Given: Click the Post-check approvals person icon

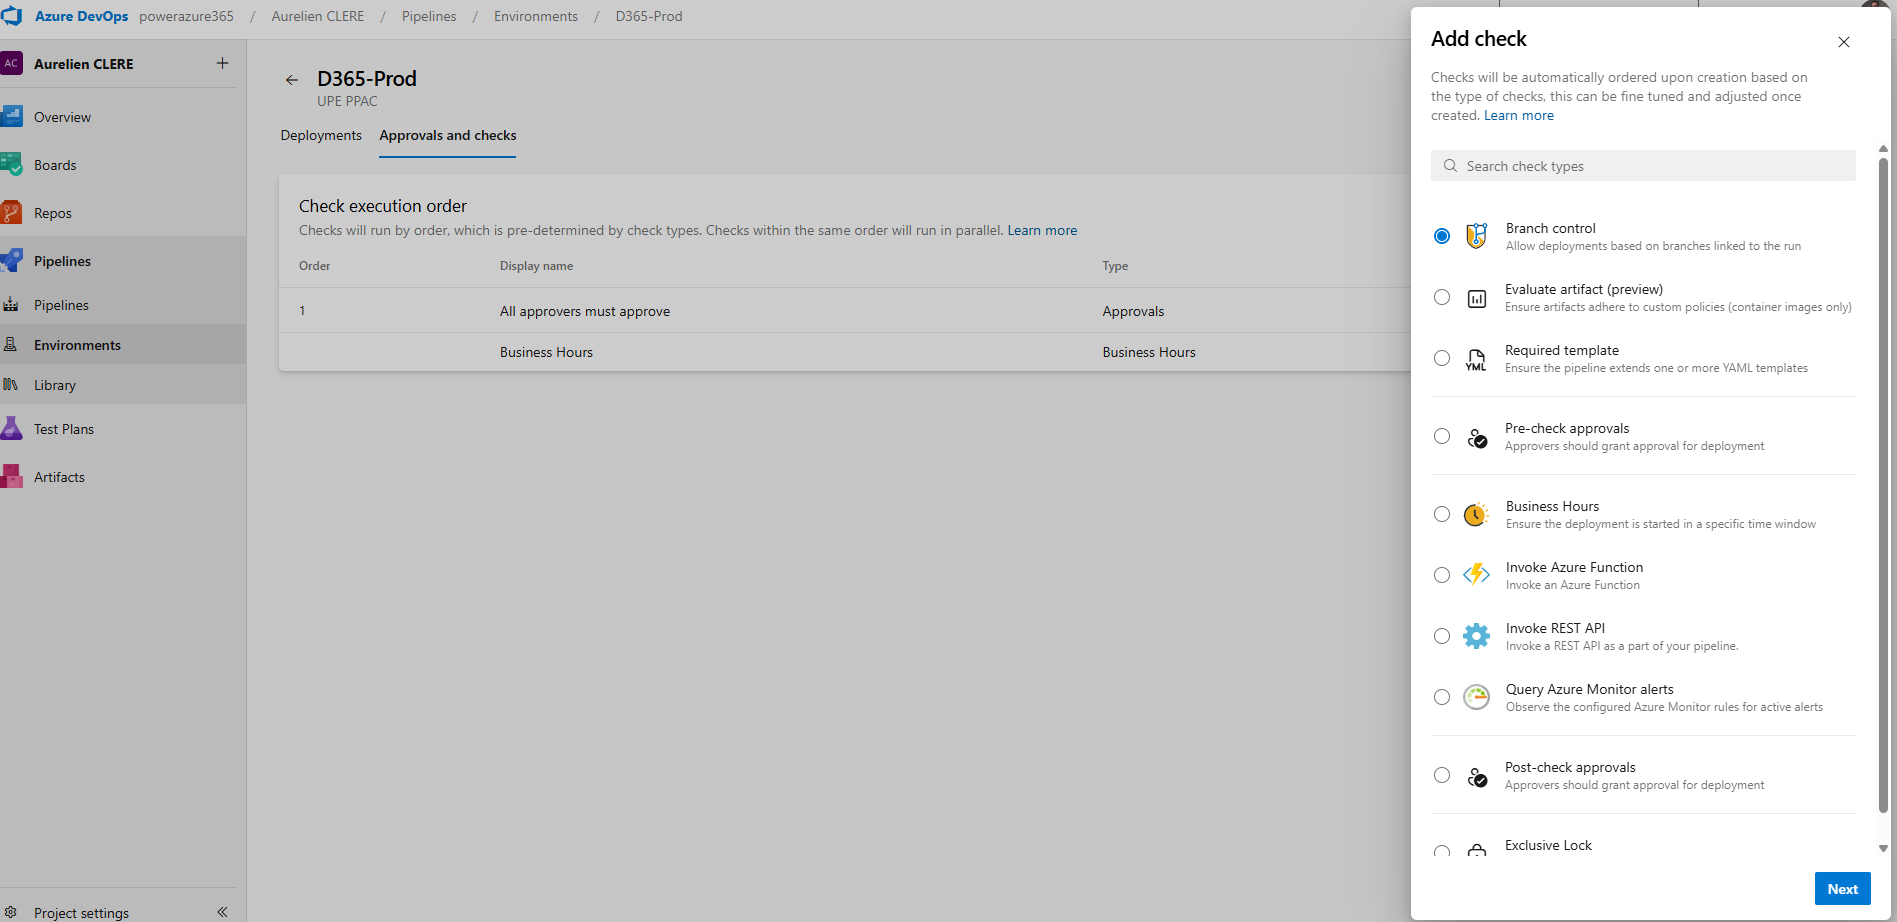Looking at the screenshot, I should 1477,777.
